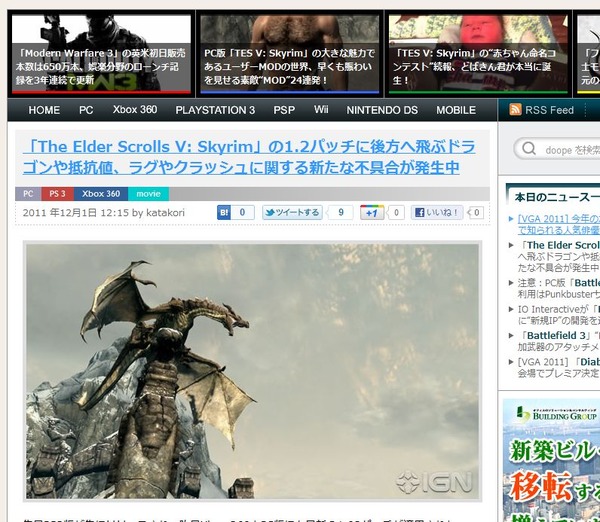Open the Battlefield 3 weapon attachment item
600x522 pixels.
pos(558,341)
